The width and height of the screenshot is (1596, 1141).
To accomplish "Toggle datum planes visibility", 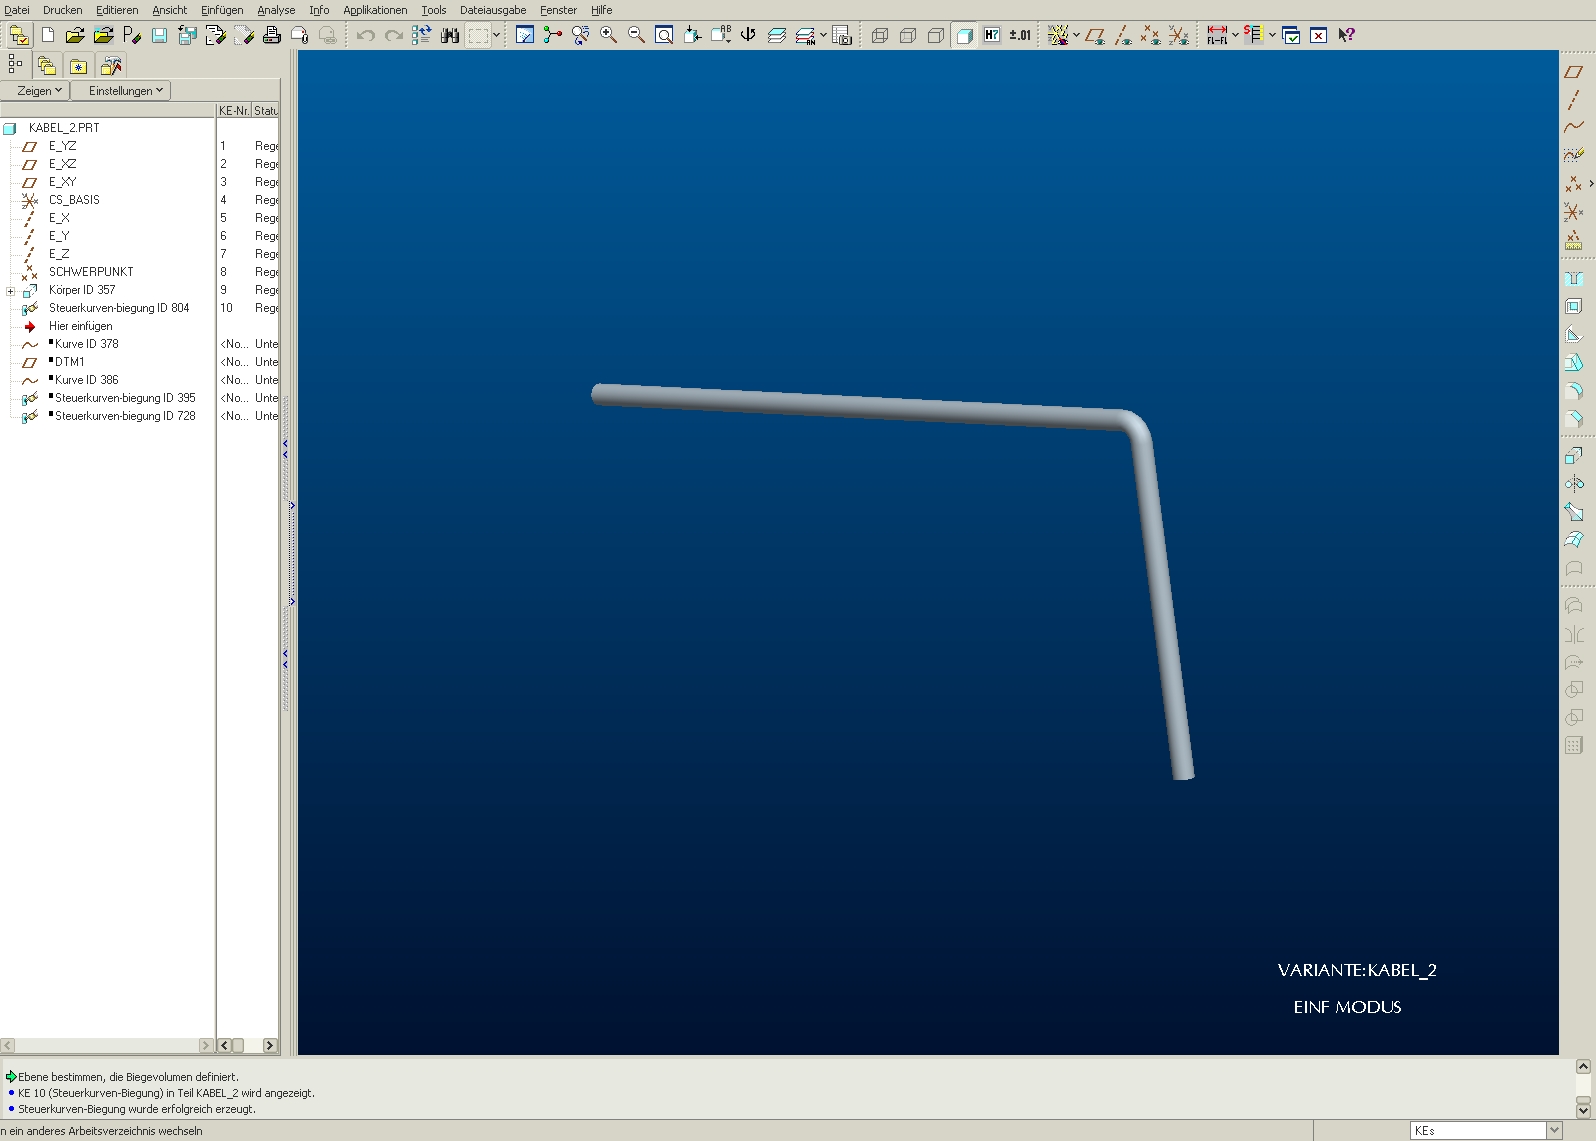I will 1095,35.
